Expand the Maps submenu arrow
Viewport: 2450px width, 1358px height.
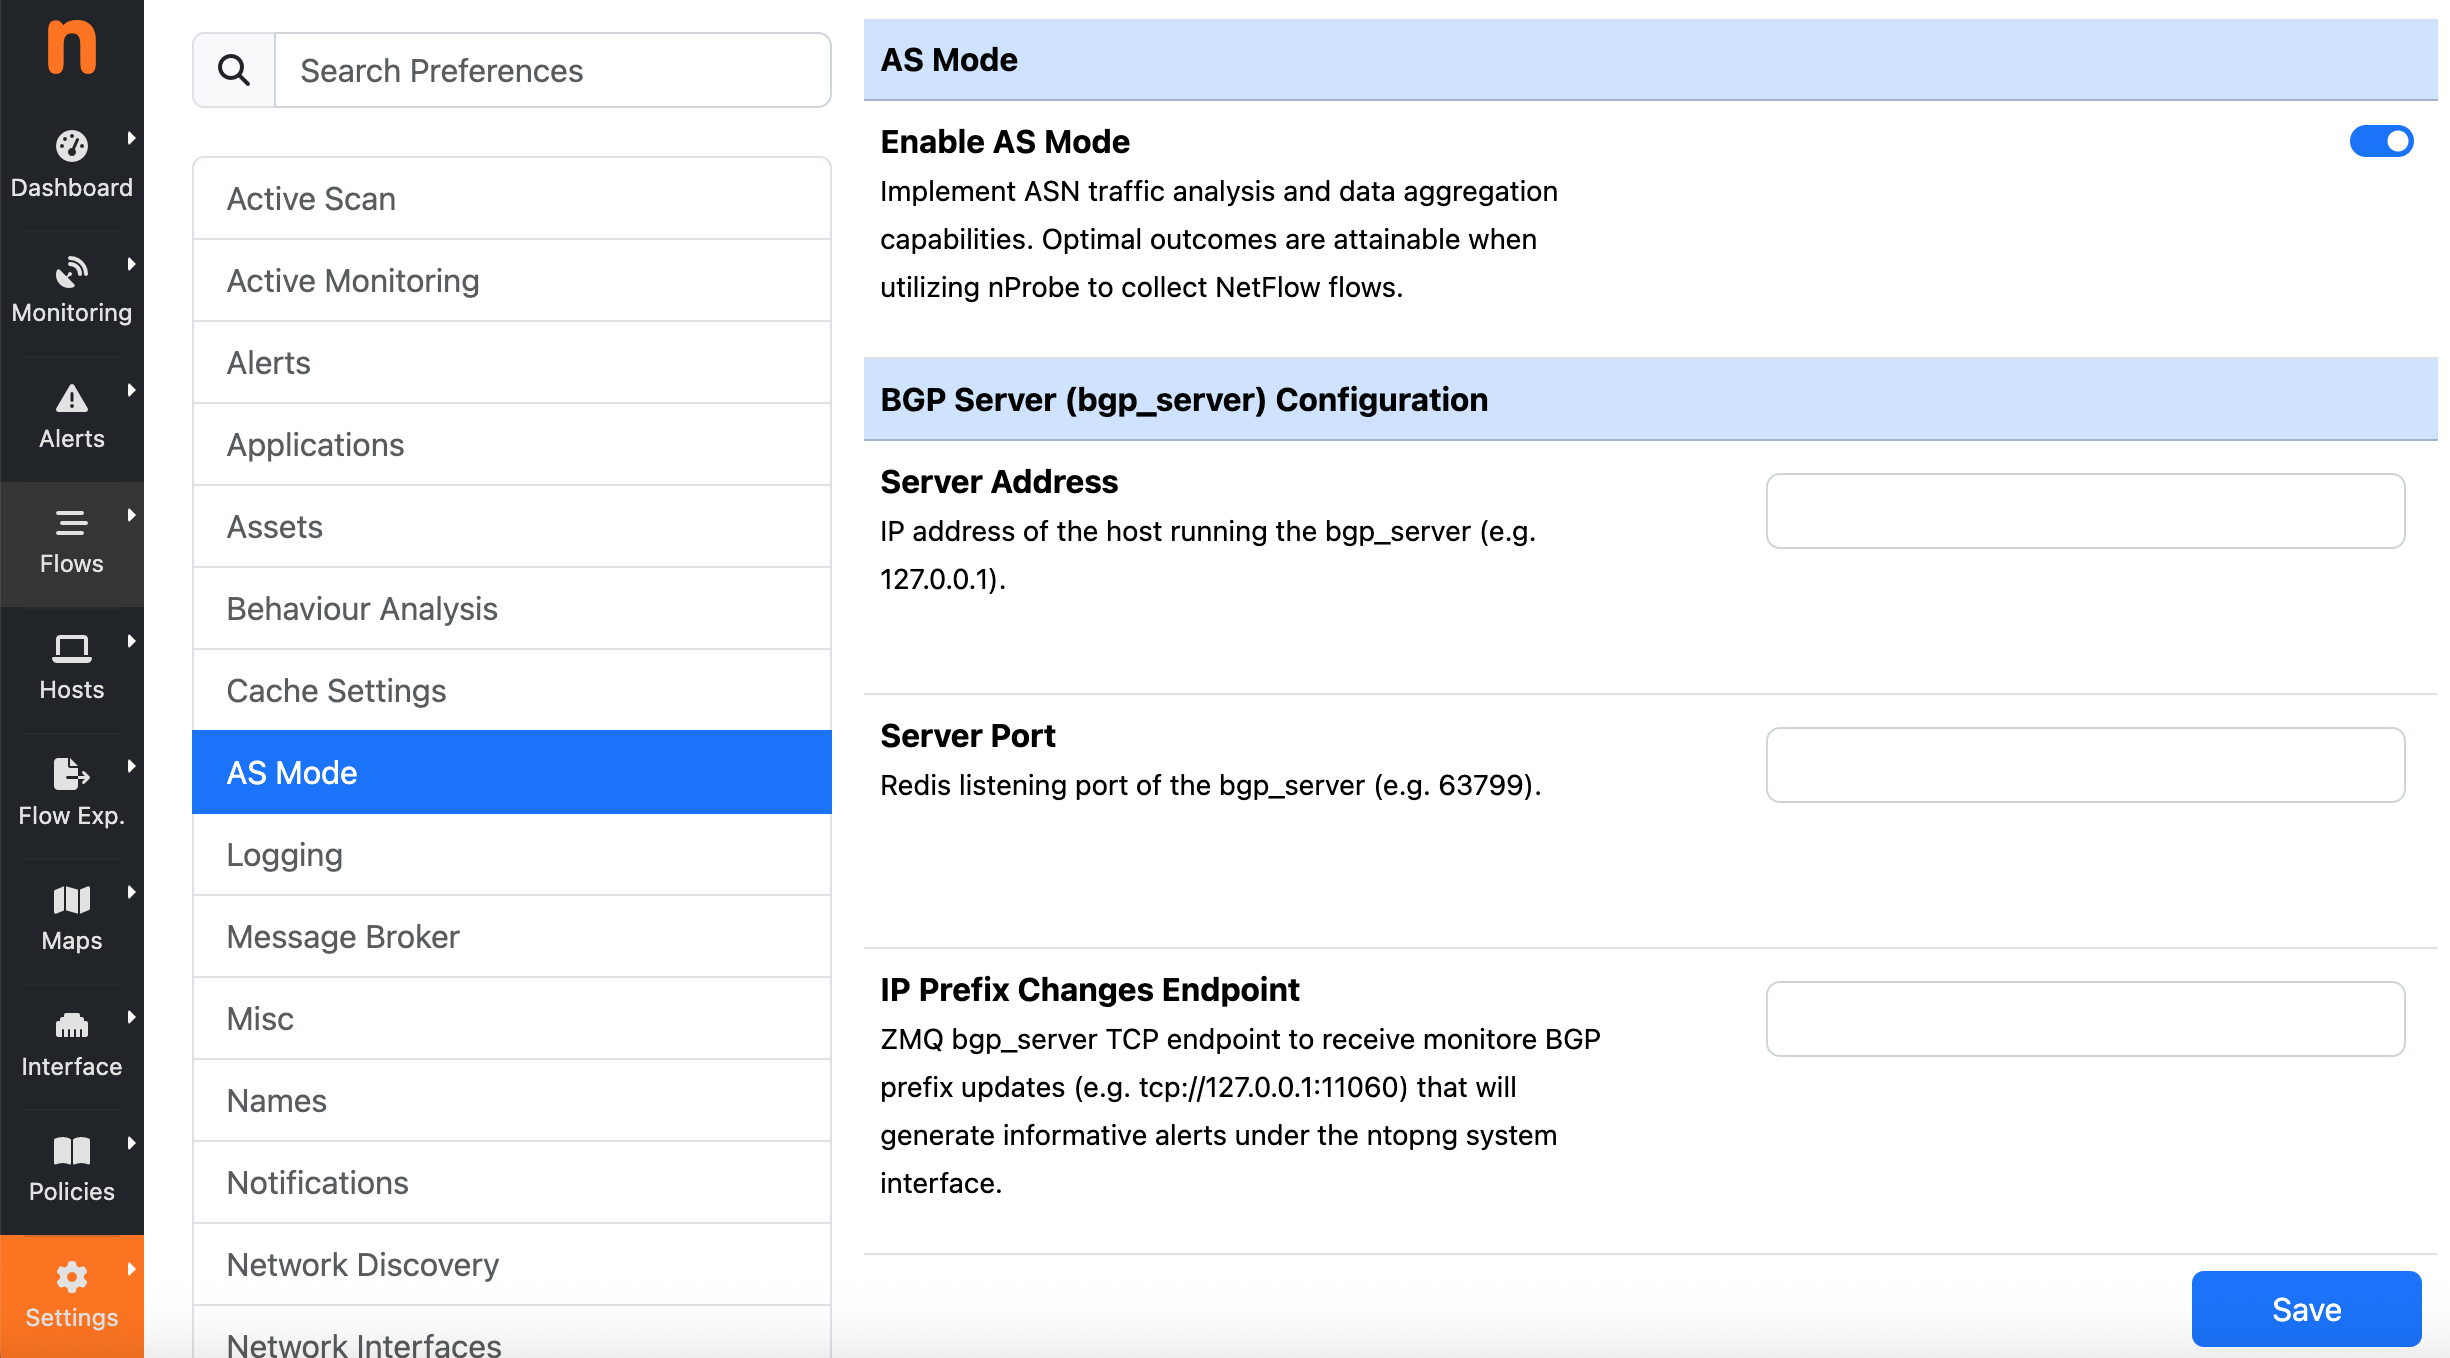pyautogui.click(x=131, y=892)
